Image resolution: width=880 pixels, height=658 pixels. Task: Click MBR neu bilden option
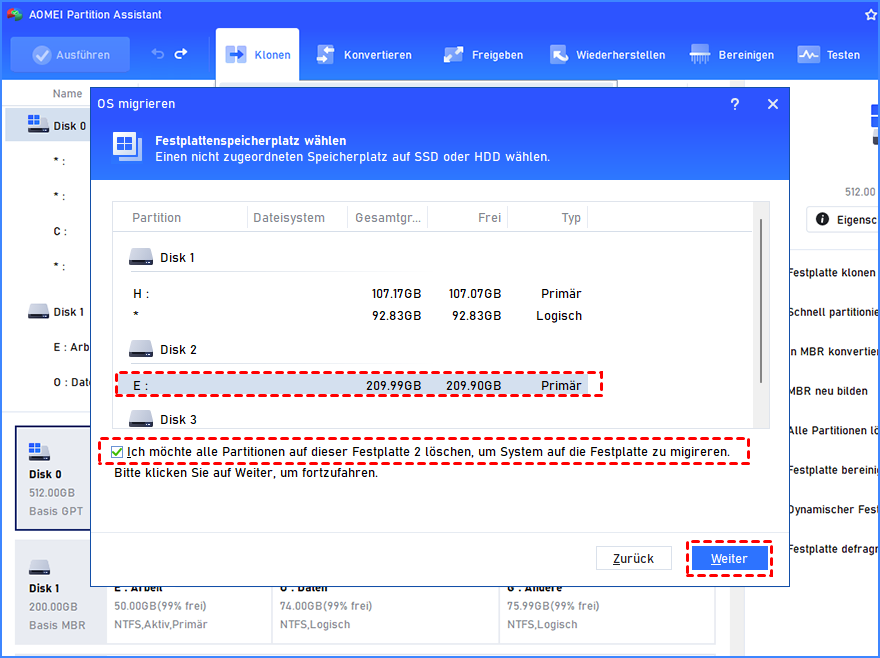[x=828, y=391]
